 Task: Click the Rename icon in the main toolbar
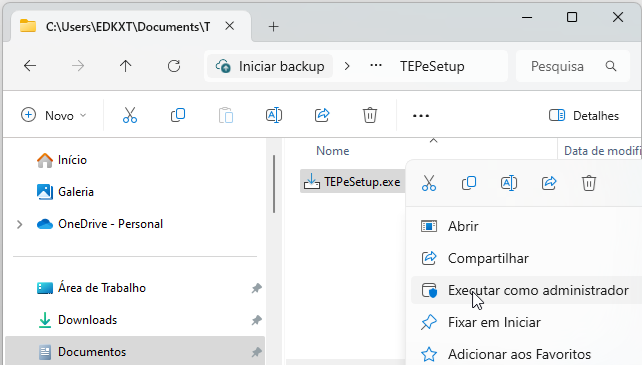274,116
